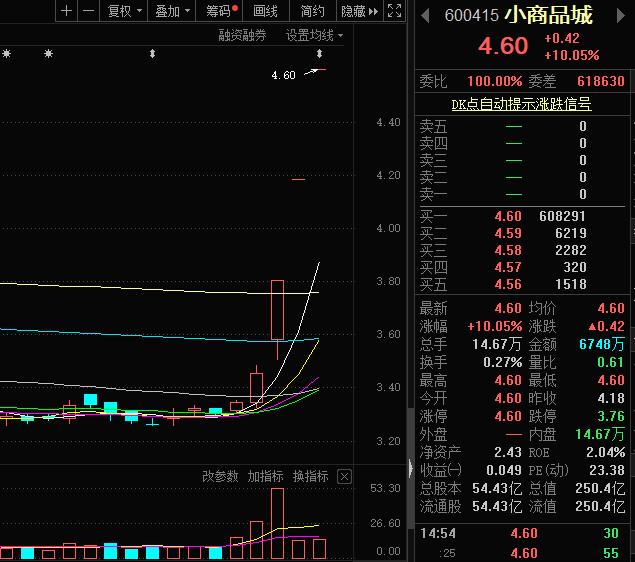
Task: Click 卖五 sell-five row
Action: tap(522, 126)
